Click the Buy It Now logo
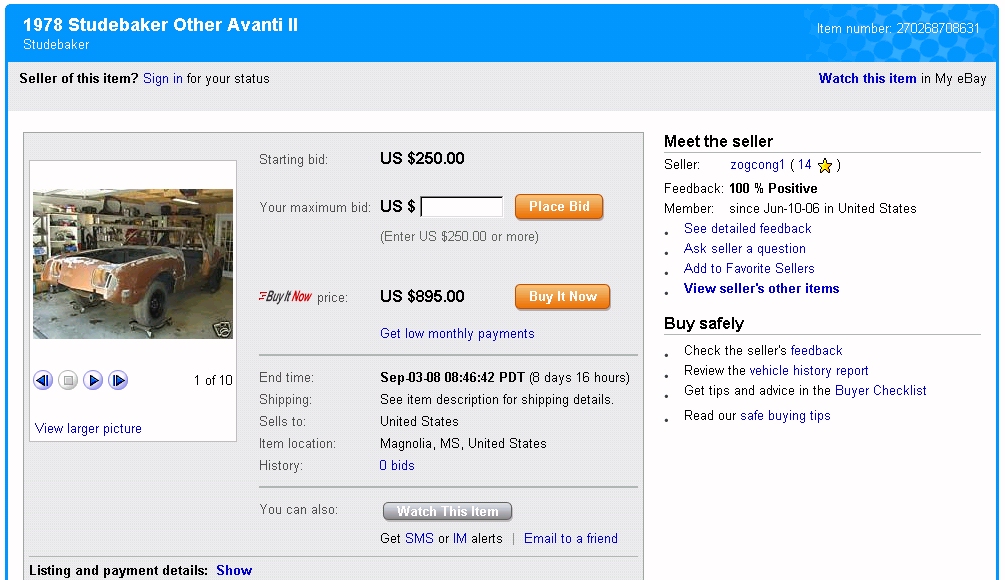The height and width of the screenshot is (580, 1005). (x=285, y=297)
